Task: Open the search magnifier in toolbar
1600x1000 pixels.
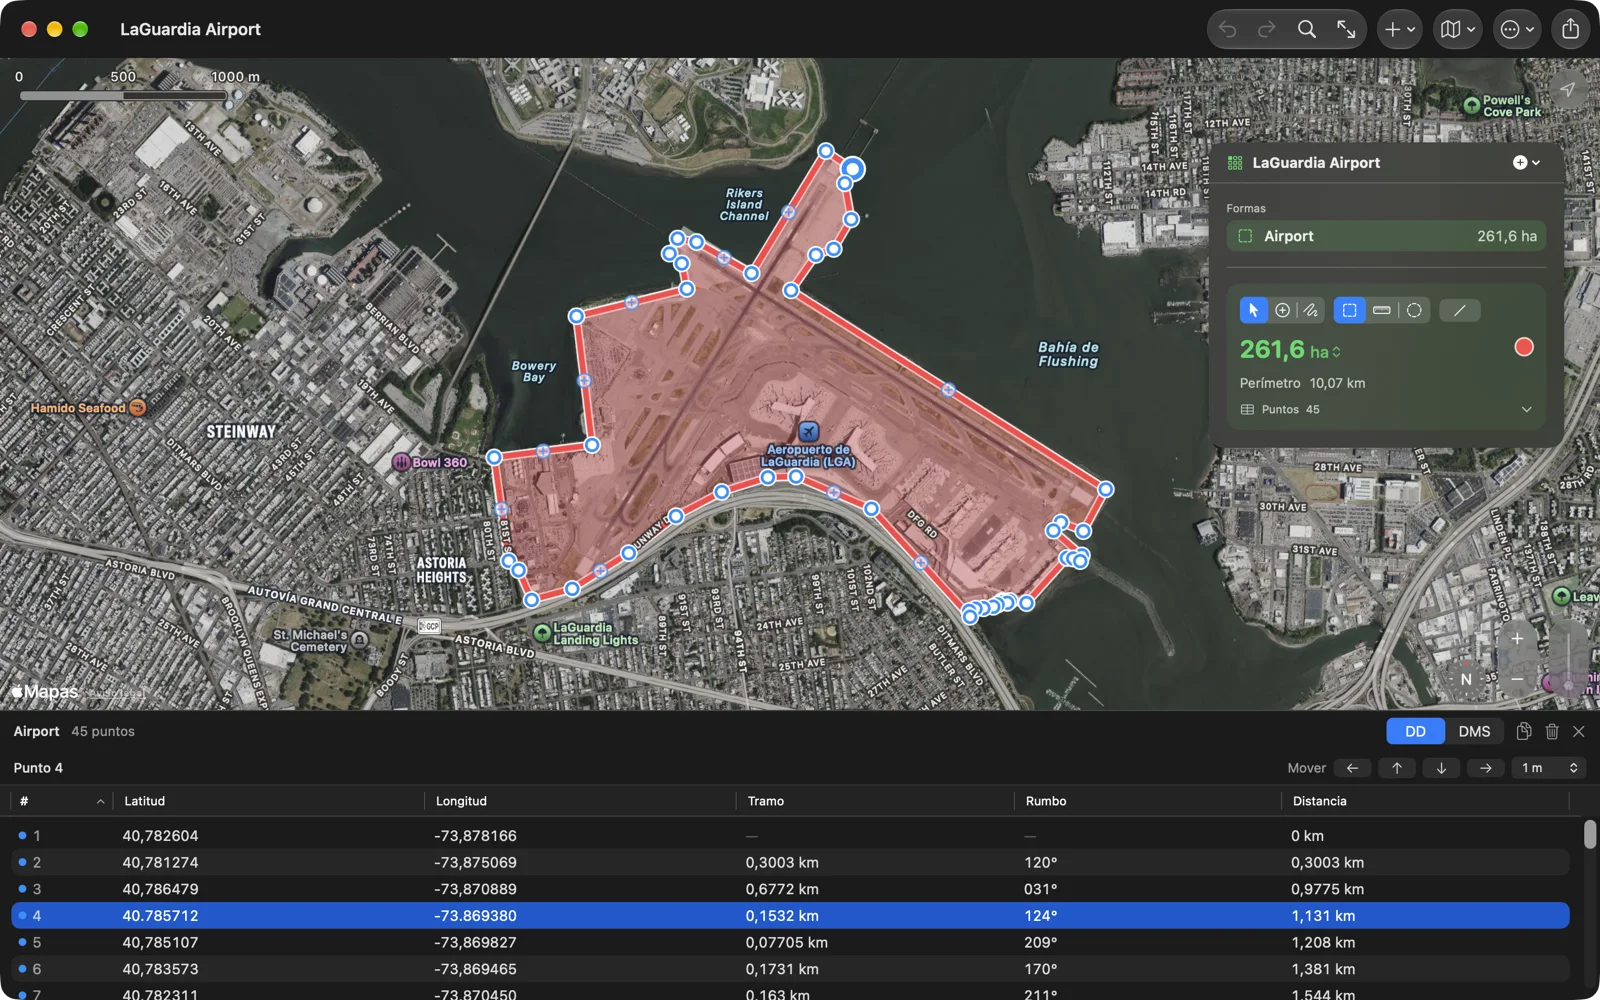Action: pyautogui.click(x=1306, y=29)
